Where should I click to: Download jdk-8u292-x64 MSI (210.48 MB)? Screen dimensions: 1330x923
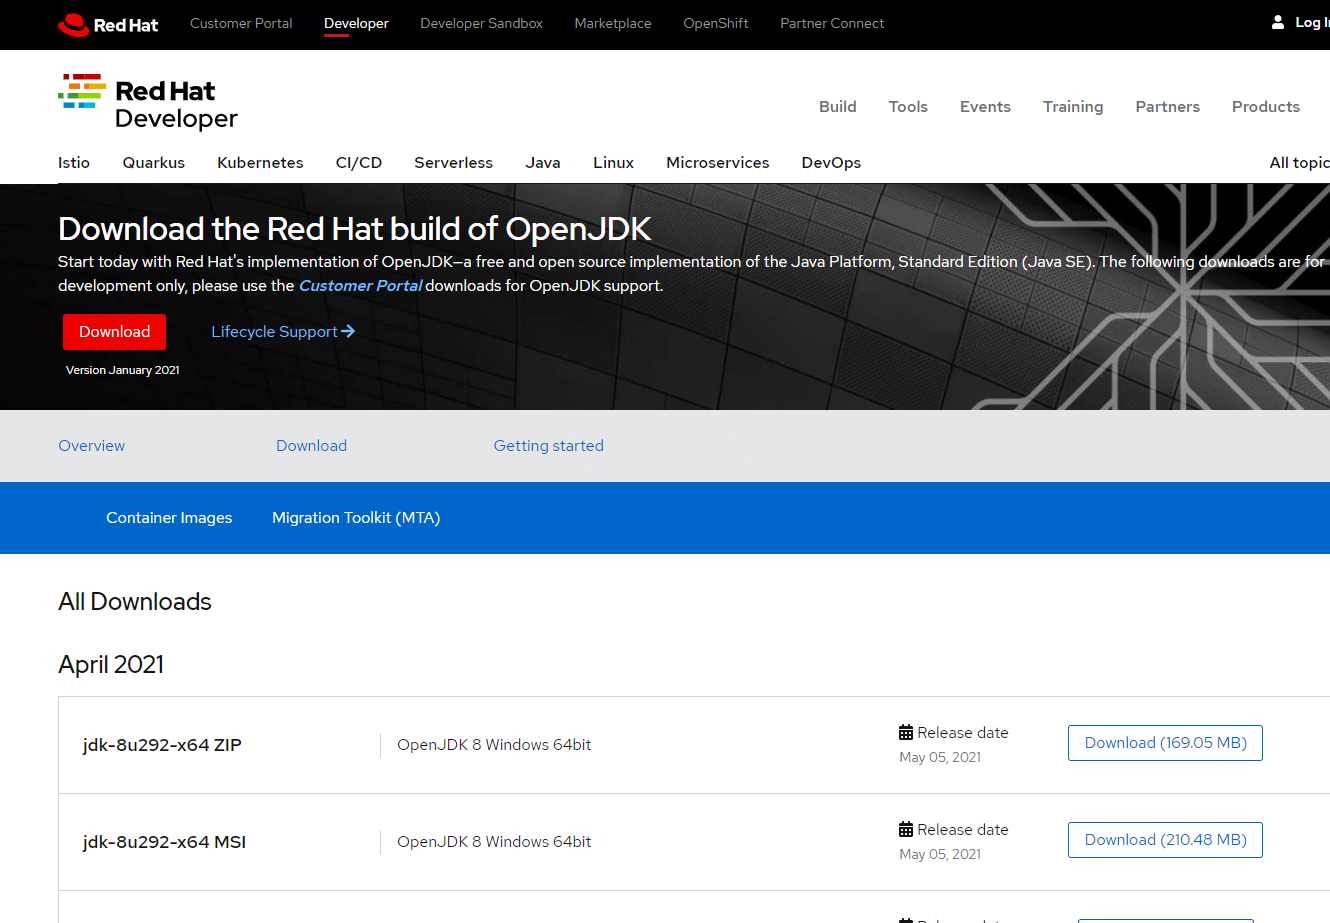pyautogui.click(x=1165, y=840)
